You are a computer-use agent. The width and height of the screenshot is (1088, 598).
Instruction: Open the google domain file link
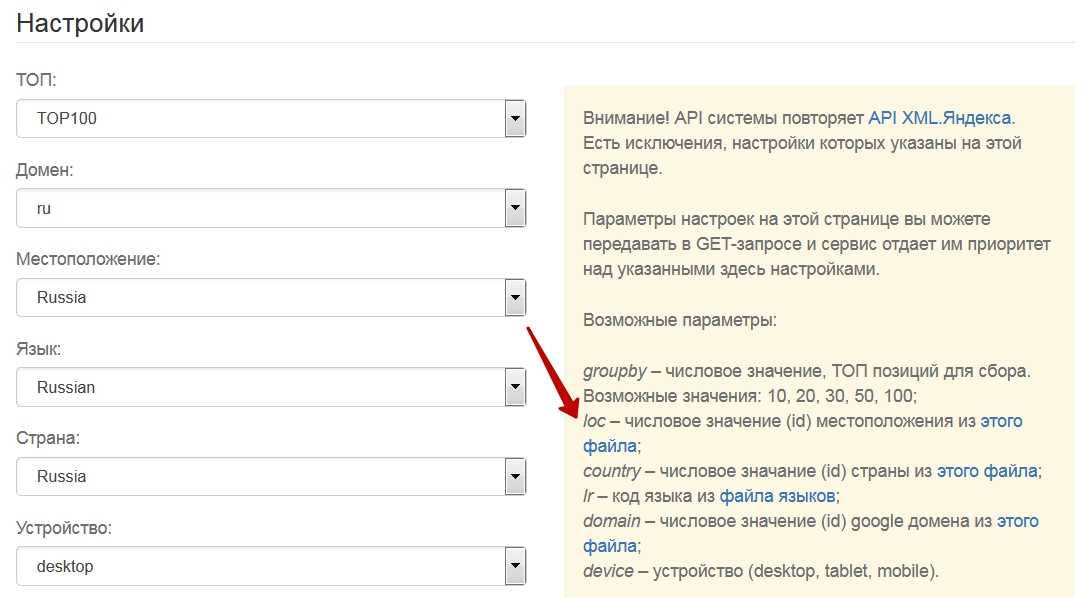coord(1017,521)
